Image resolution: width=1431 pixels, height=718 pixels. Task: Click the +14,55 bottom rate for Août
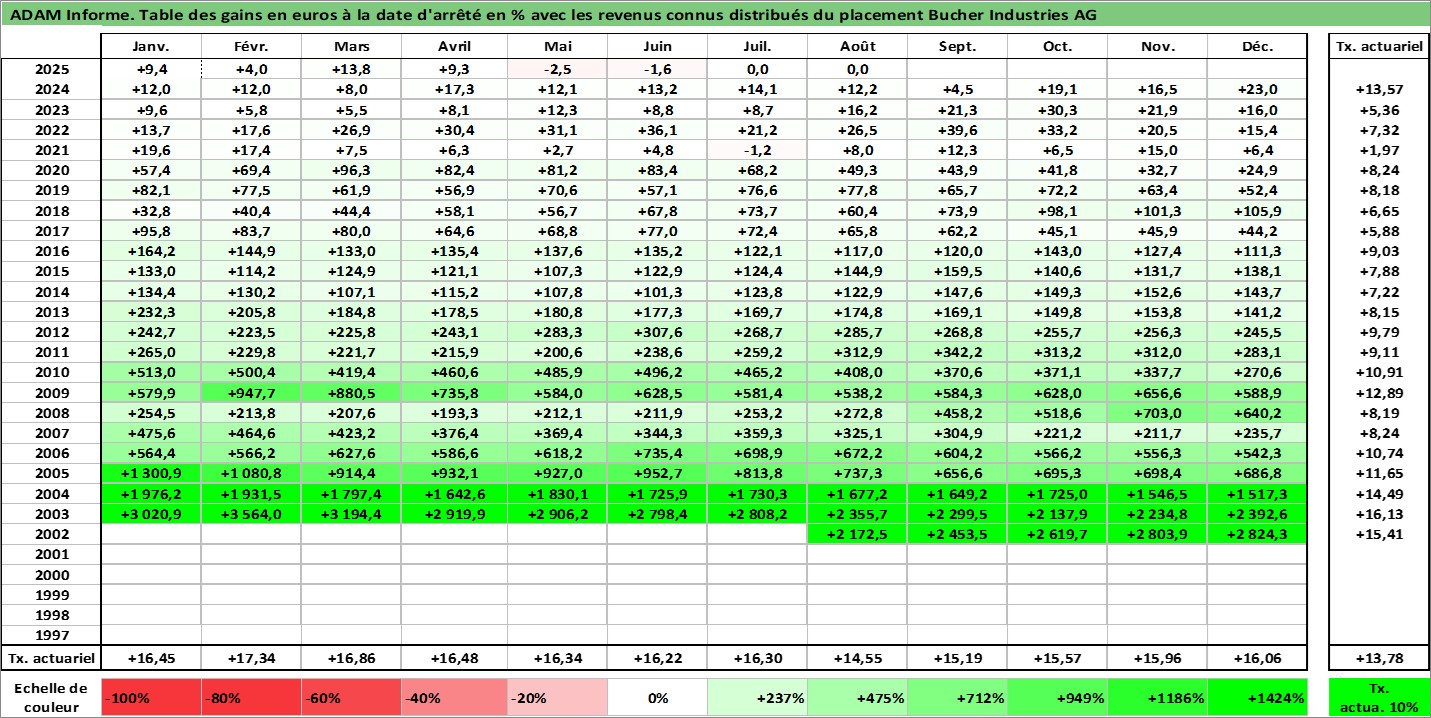[x=858, y=658]
